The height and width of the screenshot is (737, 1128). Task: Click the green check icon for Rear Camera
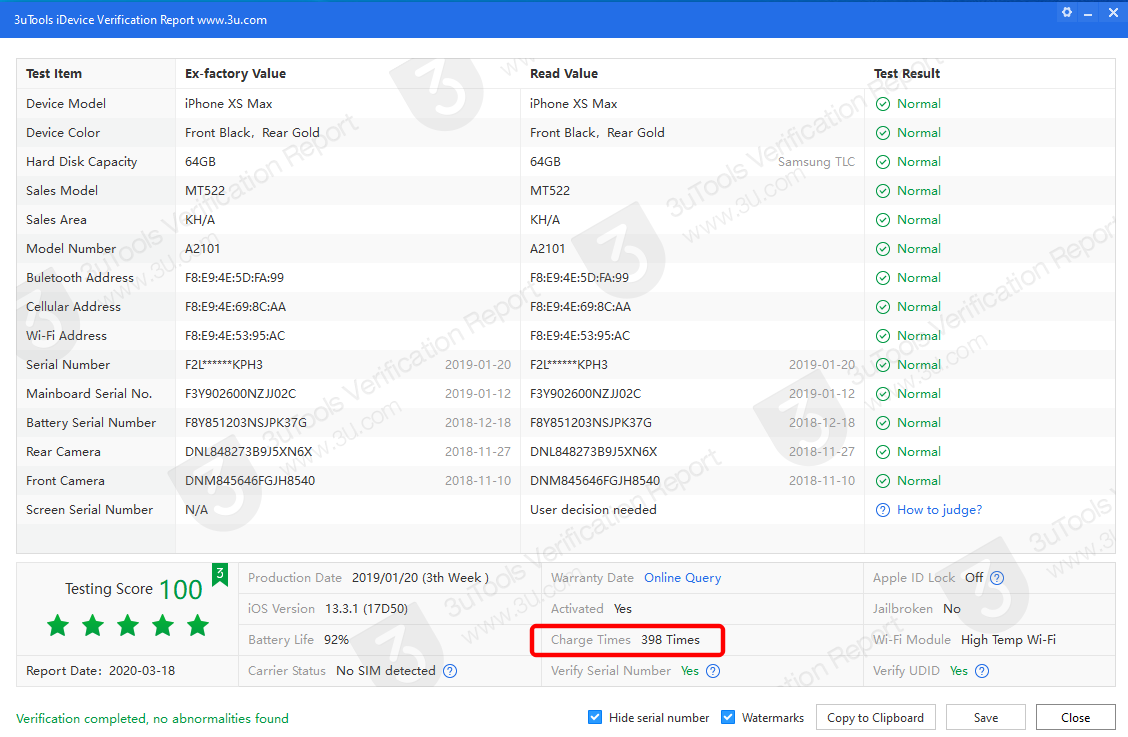pos(883,452)
